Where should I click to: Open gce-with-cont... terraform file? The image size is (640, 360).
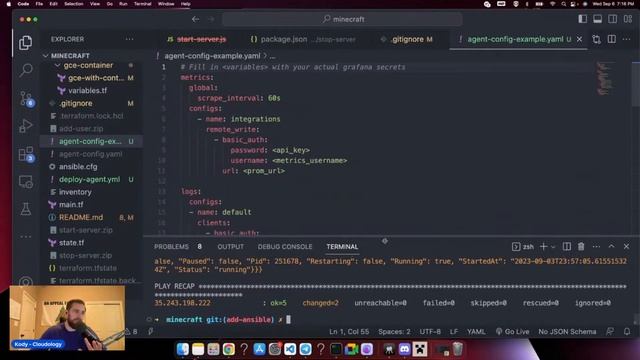click(x=96, y=78)
